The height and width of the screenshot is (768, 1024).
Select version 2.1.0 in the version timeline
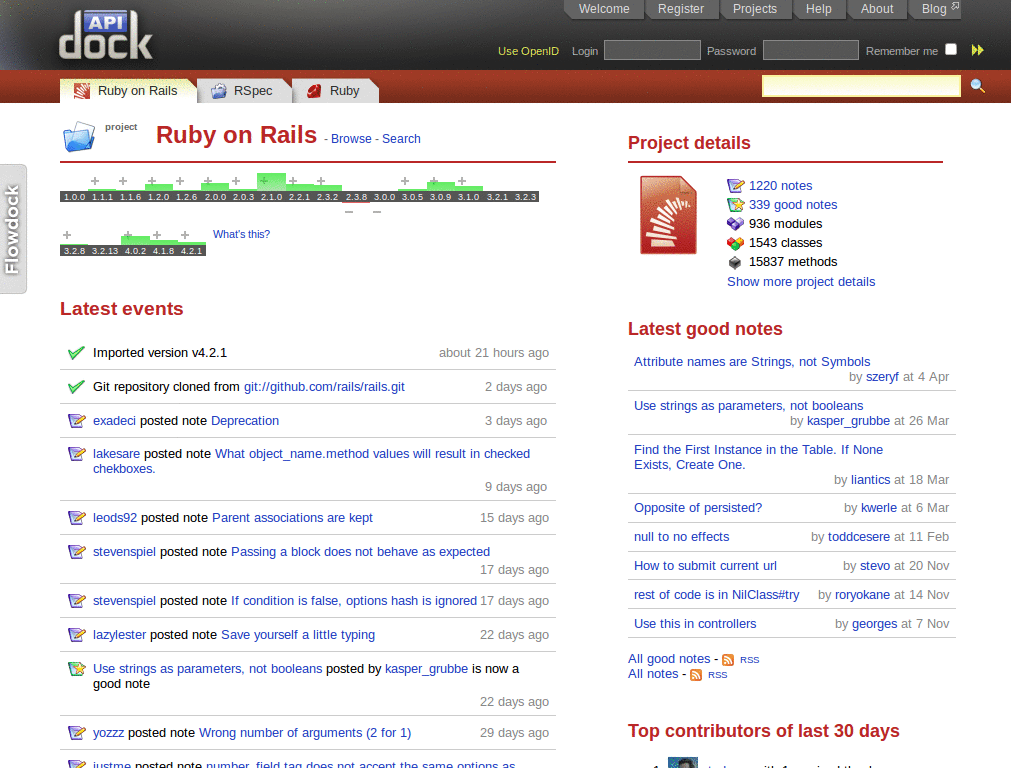[271, 197]
